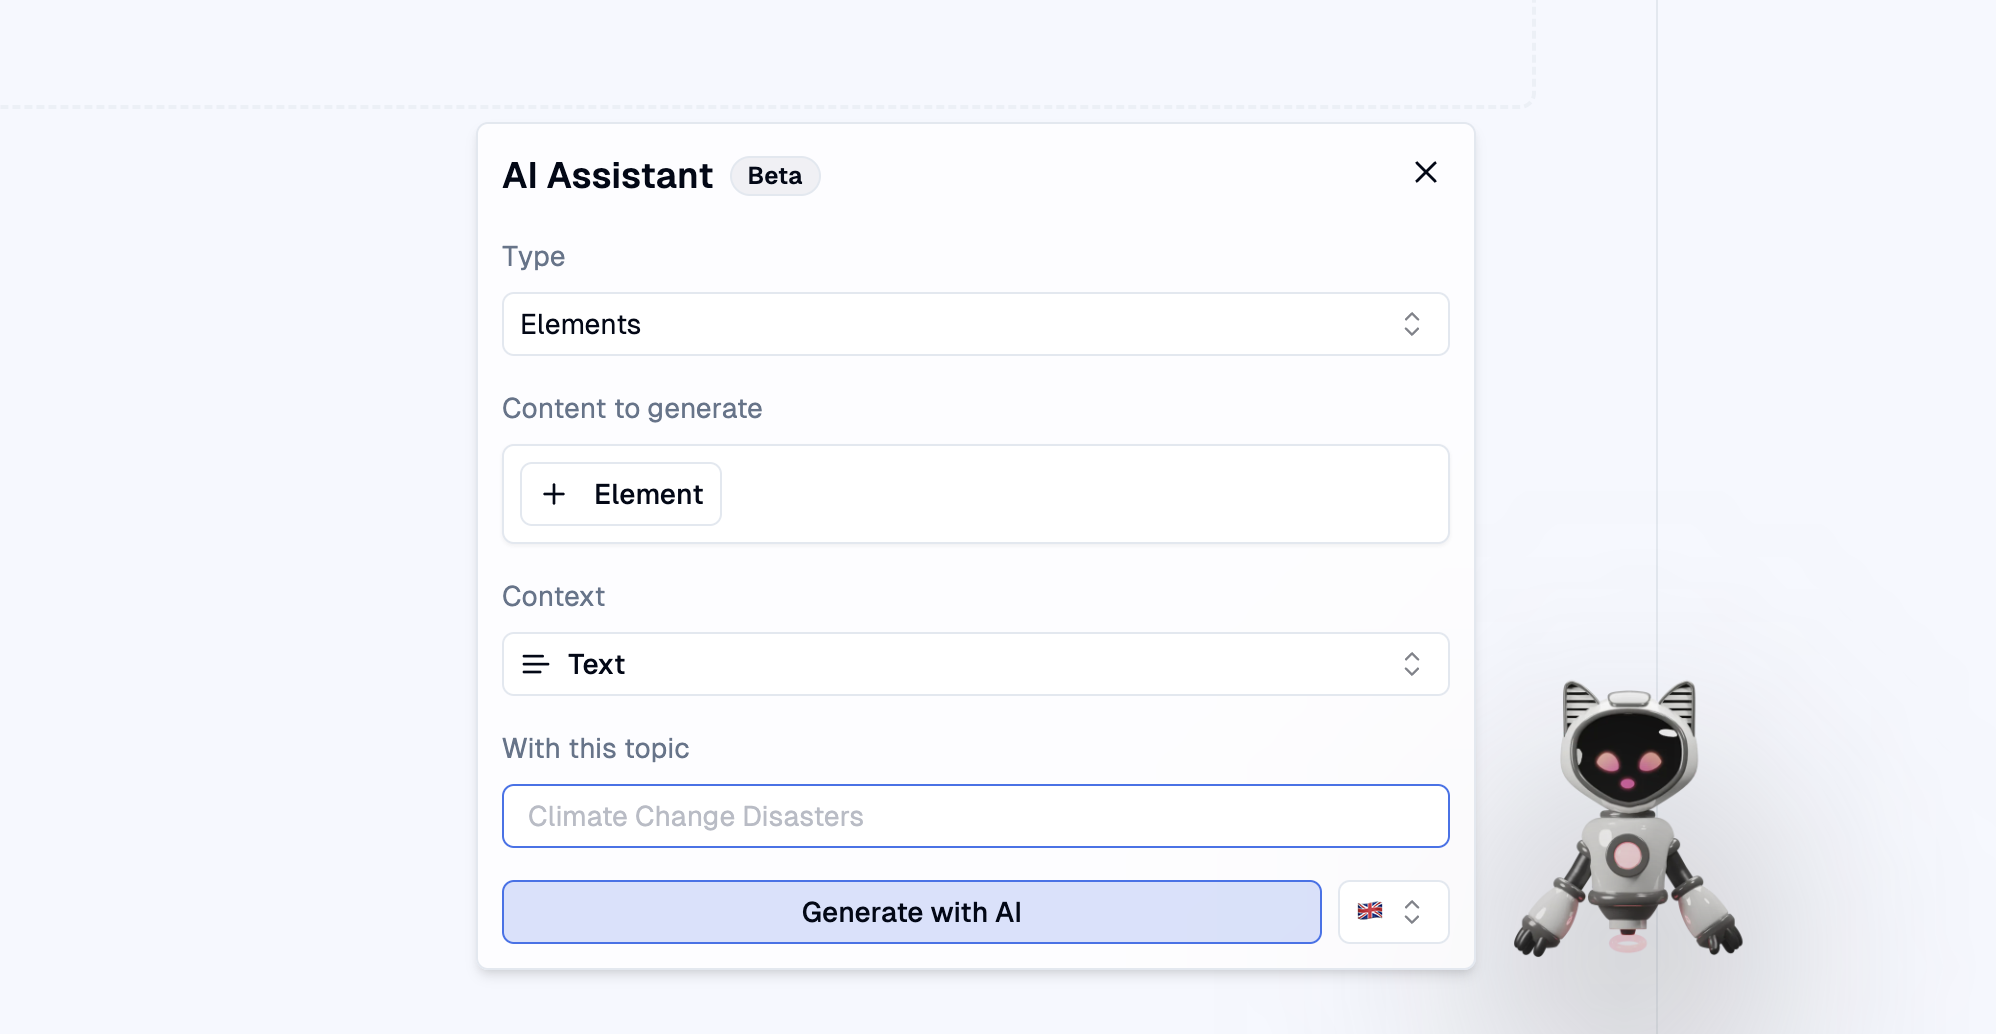Viewport: 1996px width, 1034px height.
Task: Open the language selector dropdown
Action: click(1393, 912)
